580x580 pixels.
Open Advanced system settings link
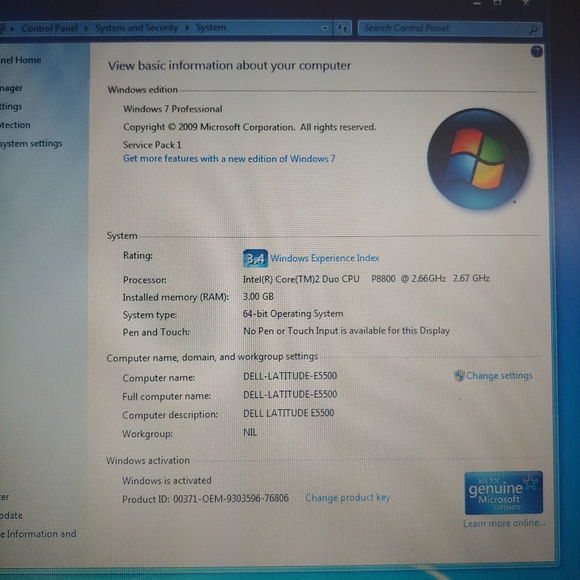coord(31,144)
